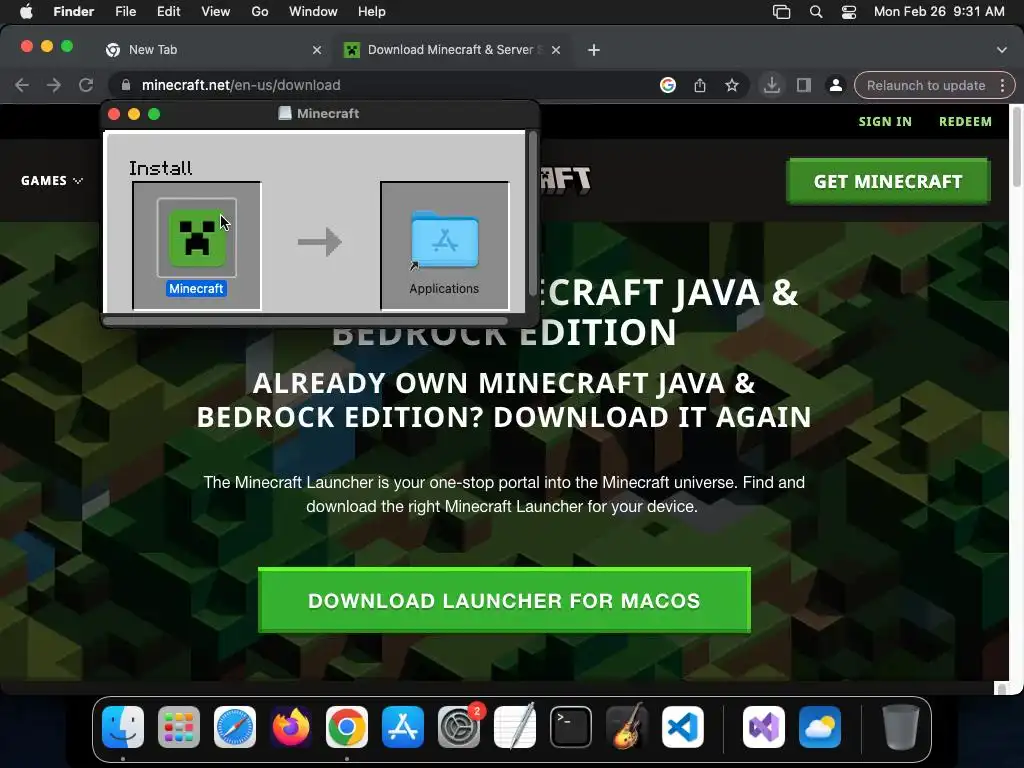
Task: Click the Minecraft file name label
Action: tap(197, 289)
